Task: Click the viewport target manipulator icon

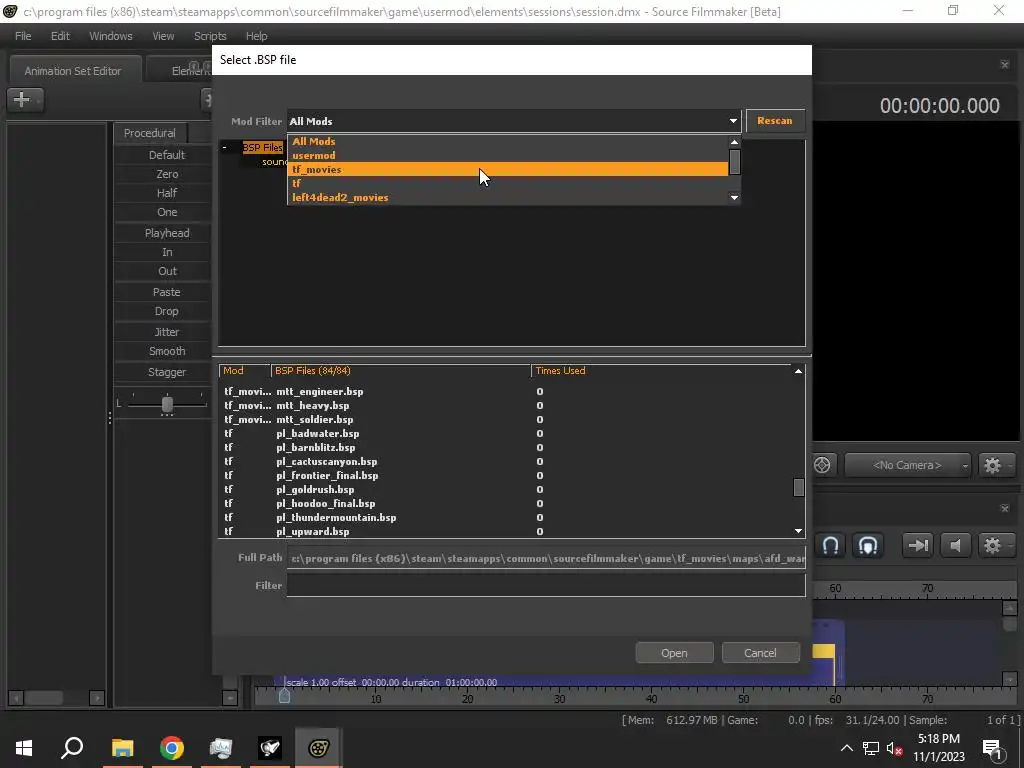Action: pyautogui.click(x=822, y=465)
